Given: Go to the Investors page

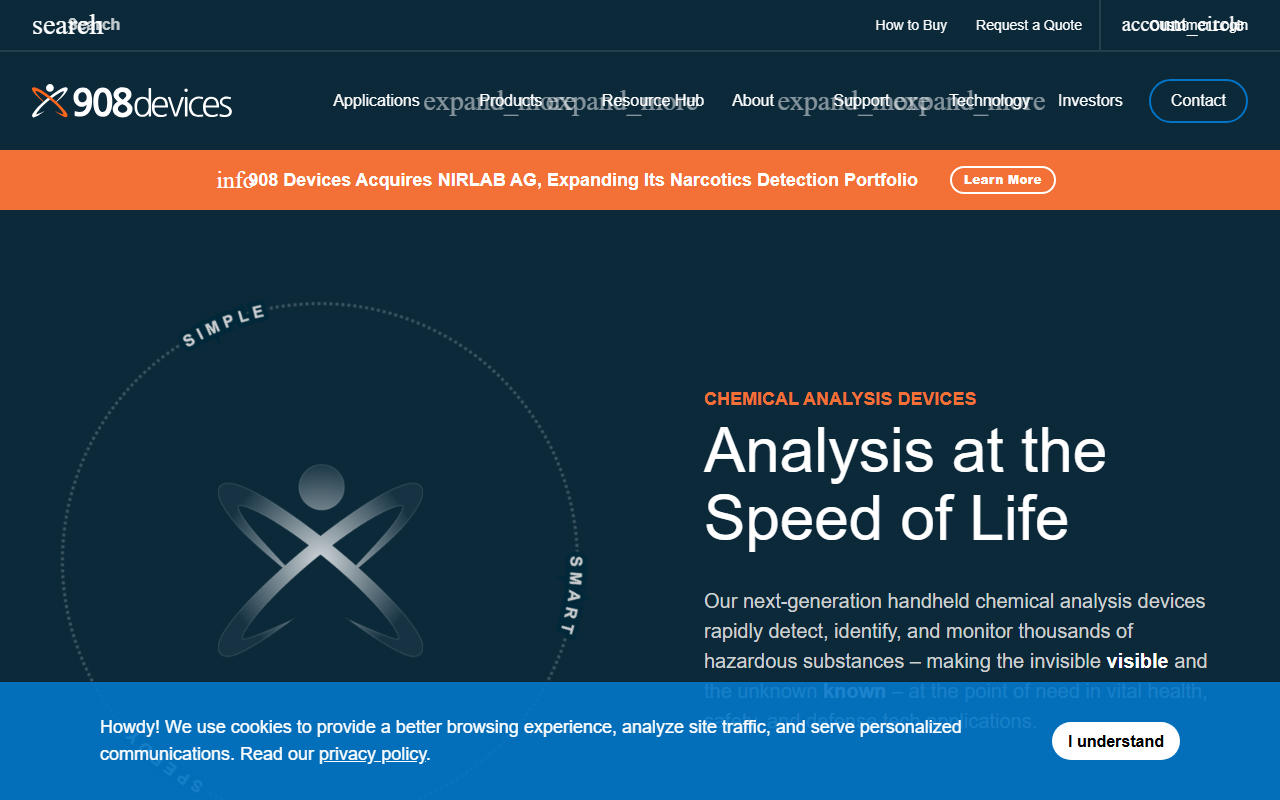Looking at the screenshot, I should [1090, 101].
